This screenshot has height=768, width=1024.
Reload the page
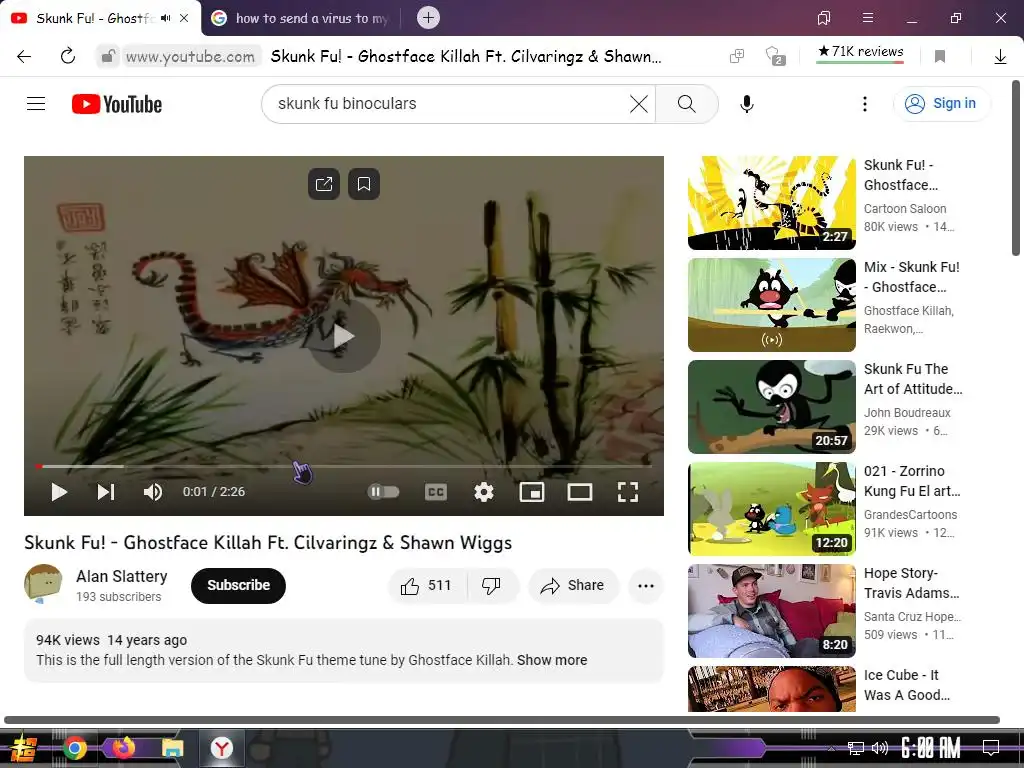click(x=68, y=56)
